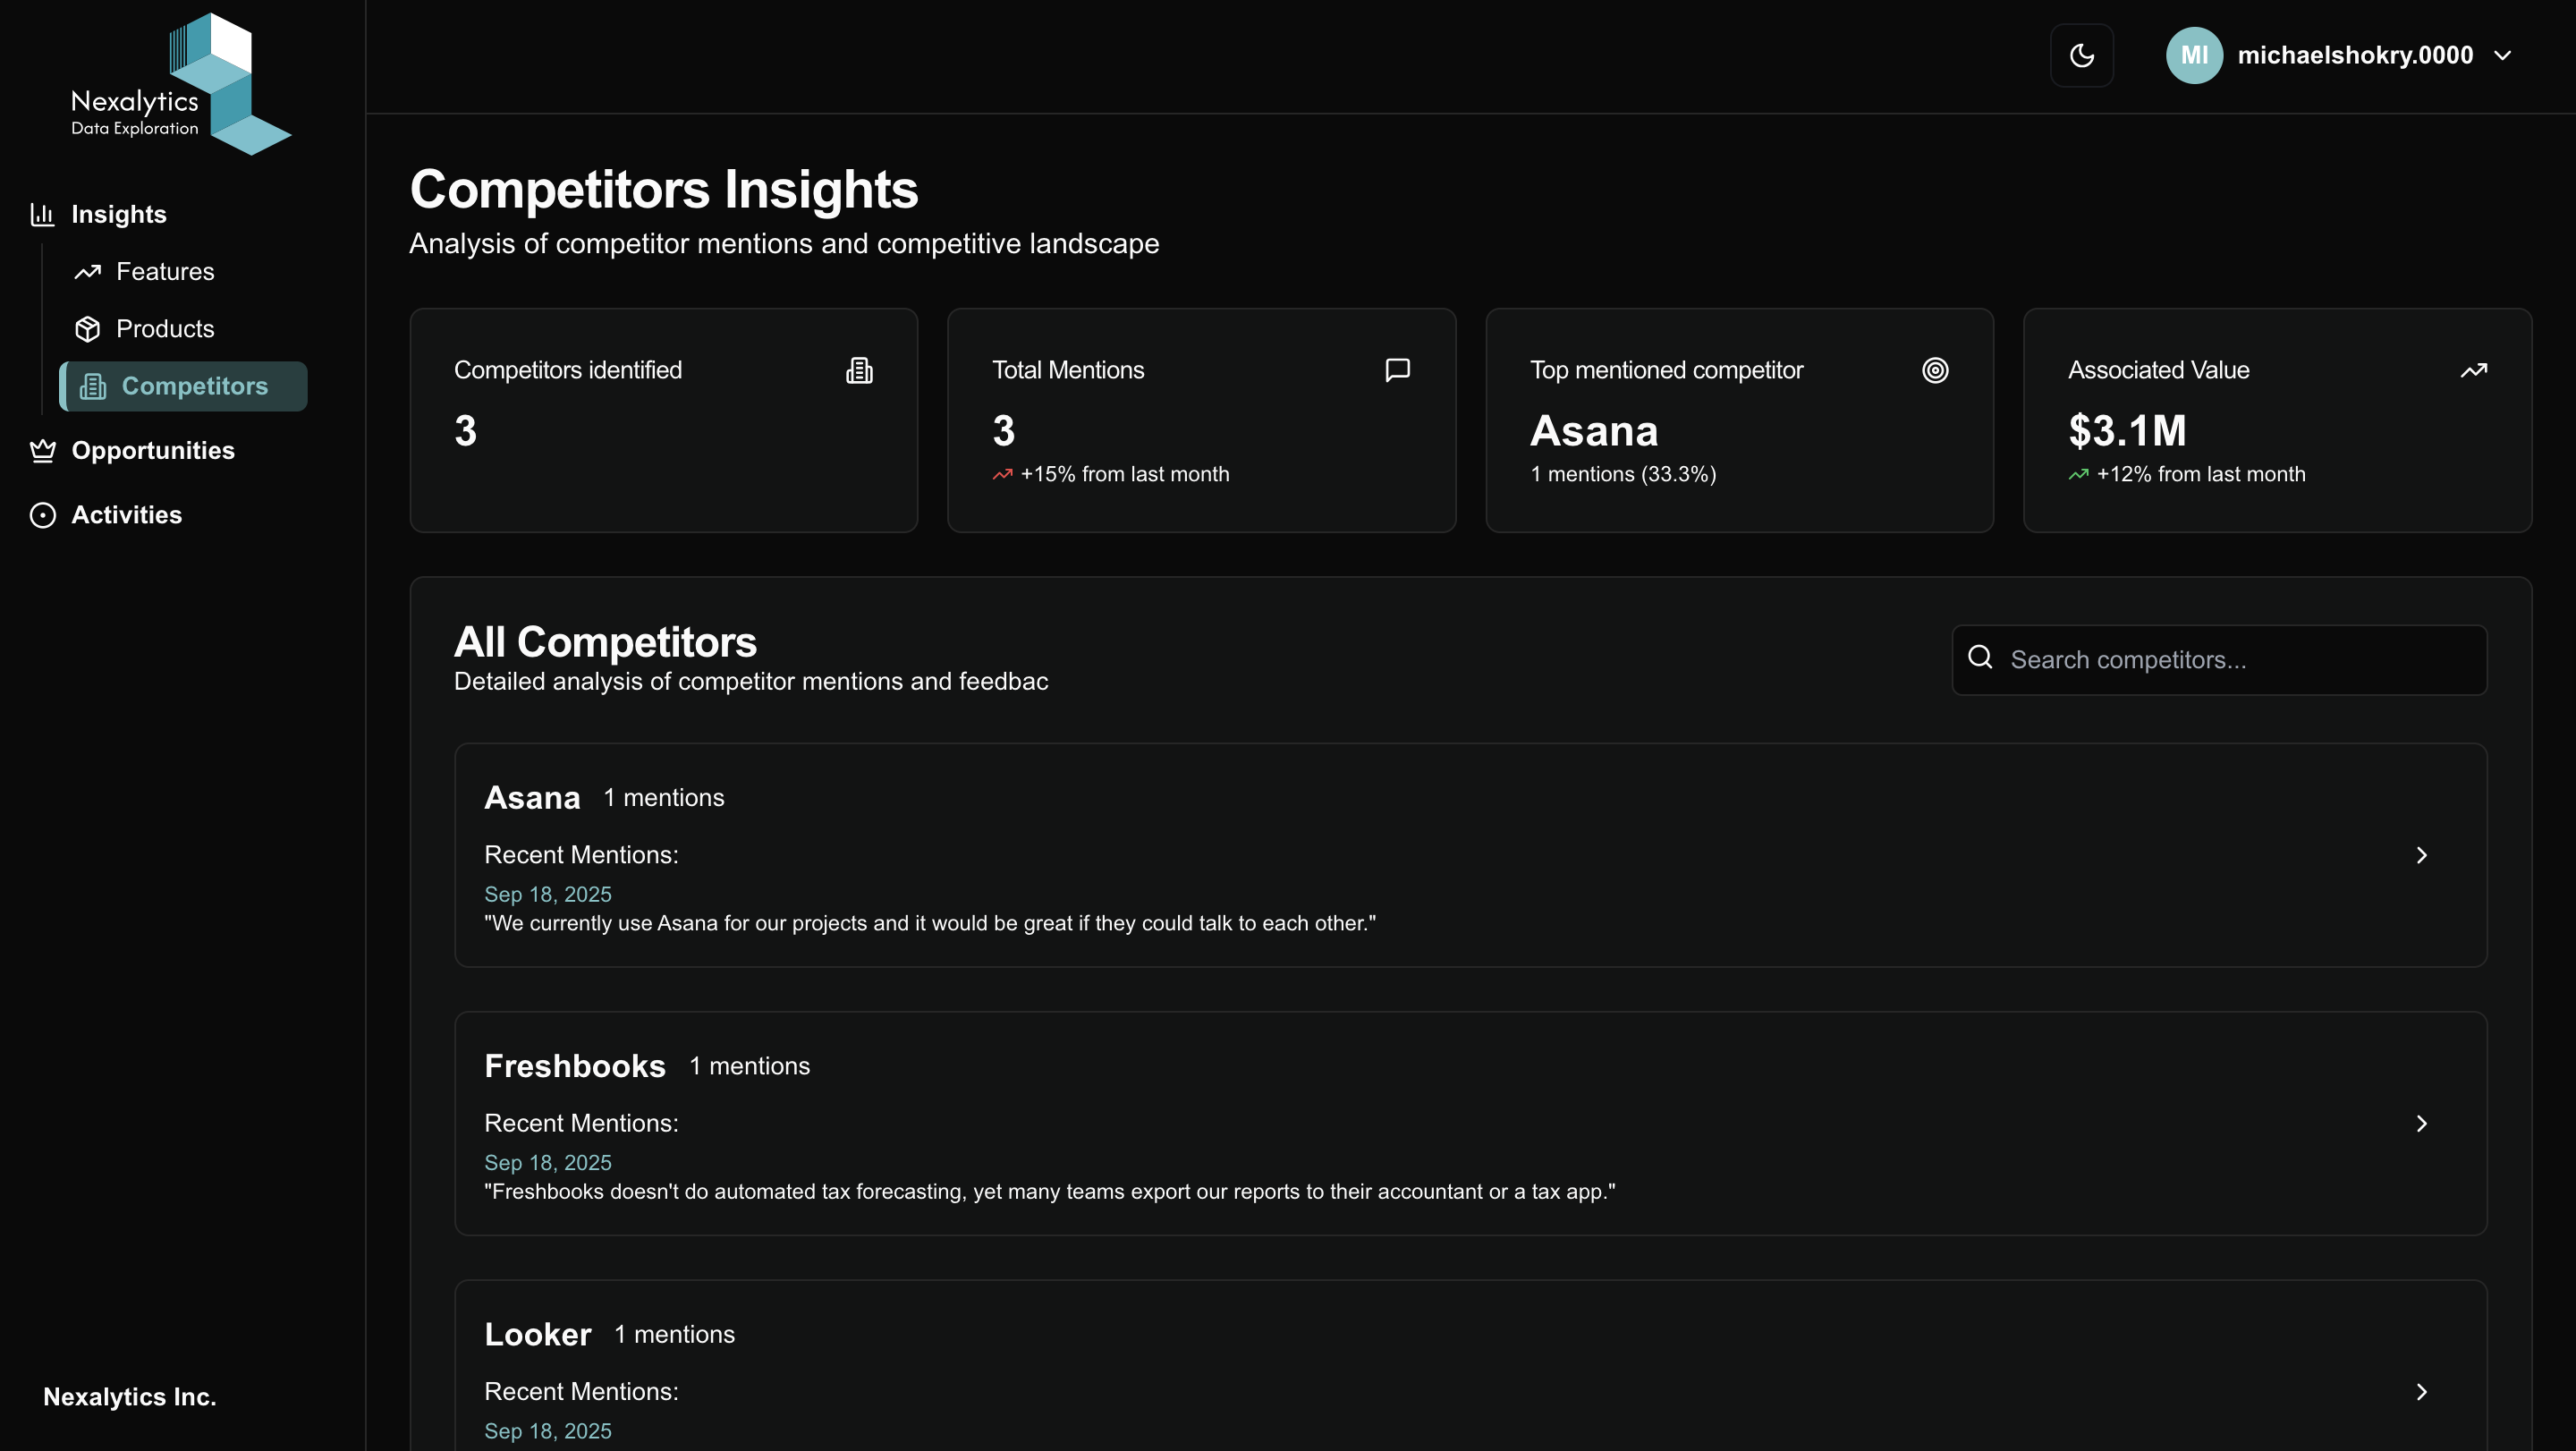The width and height of the screenshot is (2576, 1451).
Task: Click the MI avatar circle
Action: coord(2194,55)
